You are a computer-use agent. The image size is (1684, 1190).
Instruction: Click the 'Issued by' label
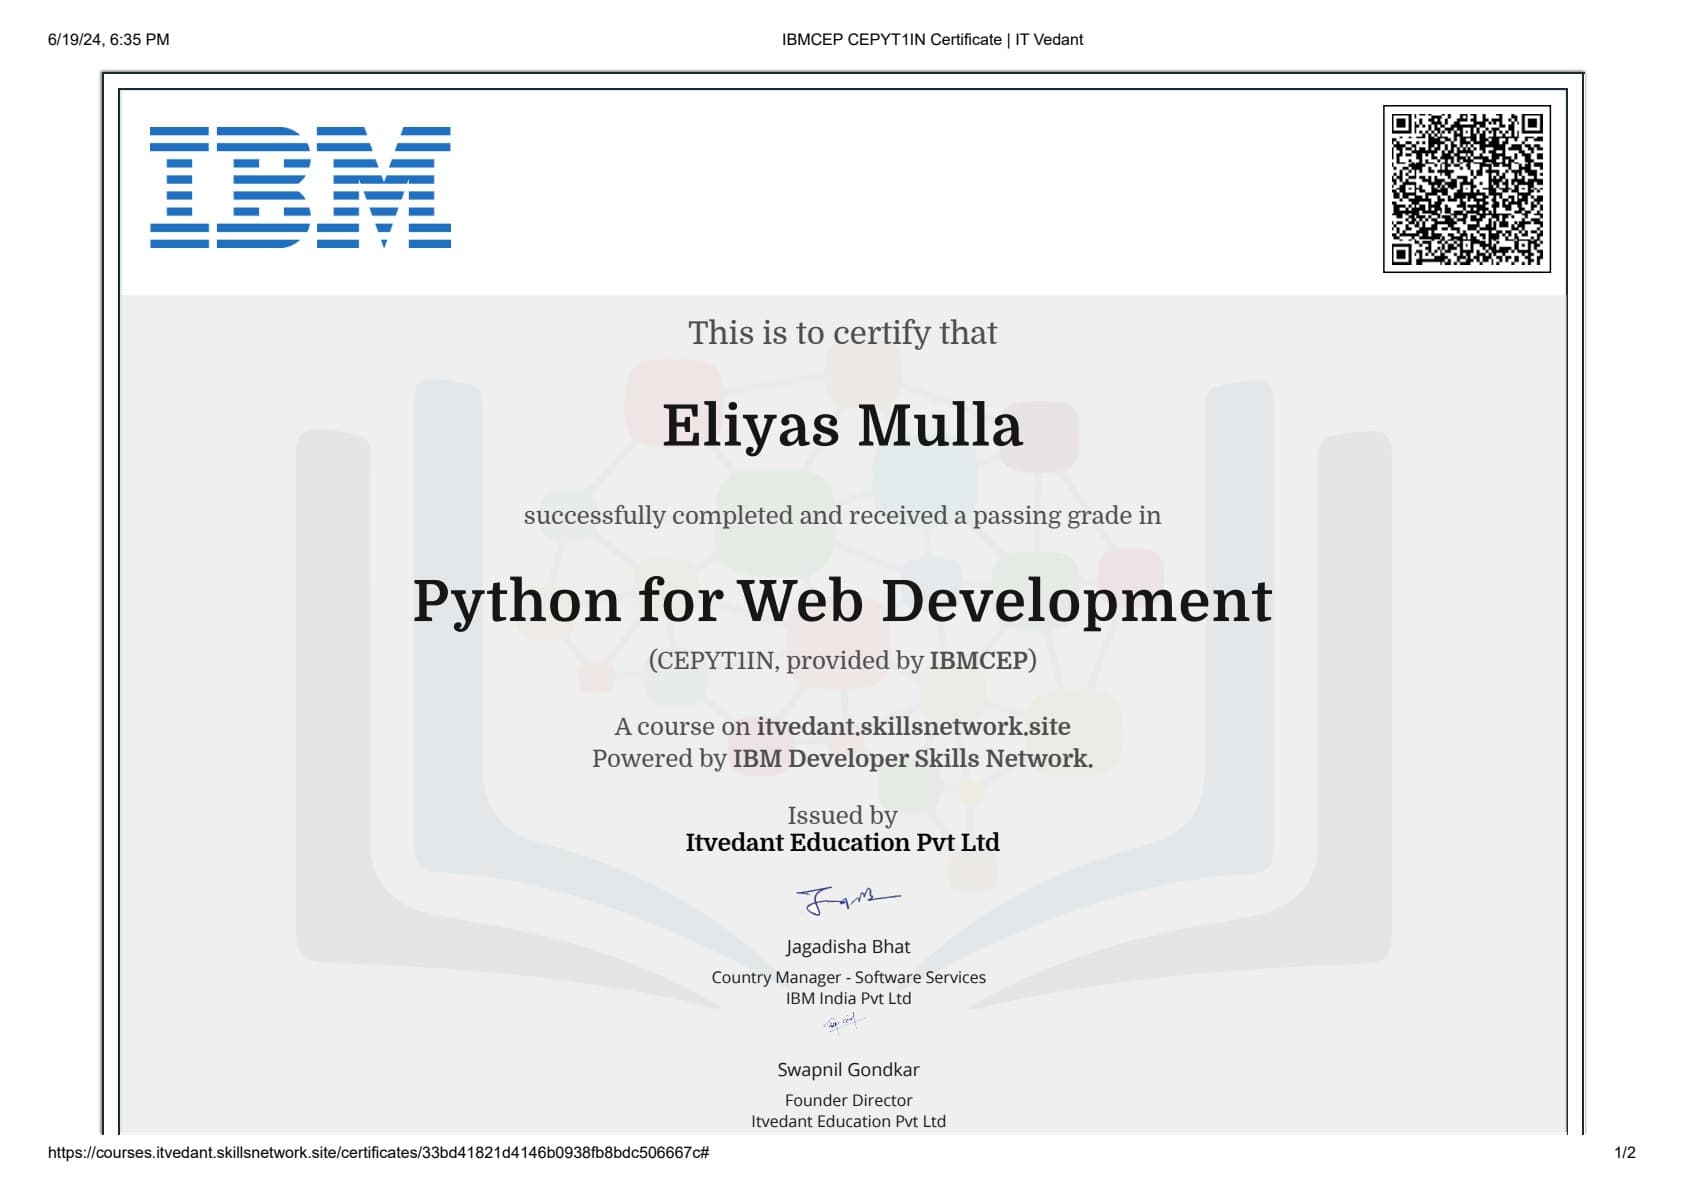pyautogui.click(x=842, y=815)
